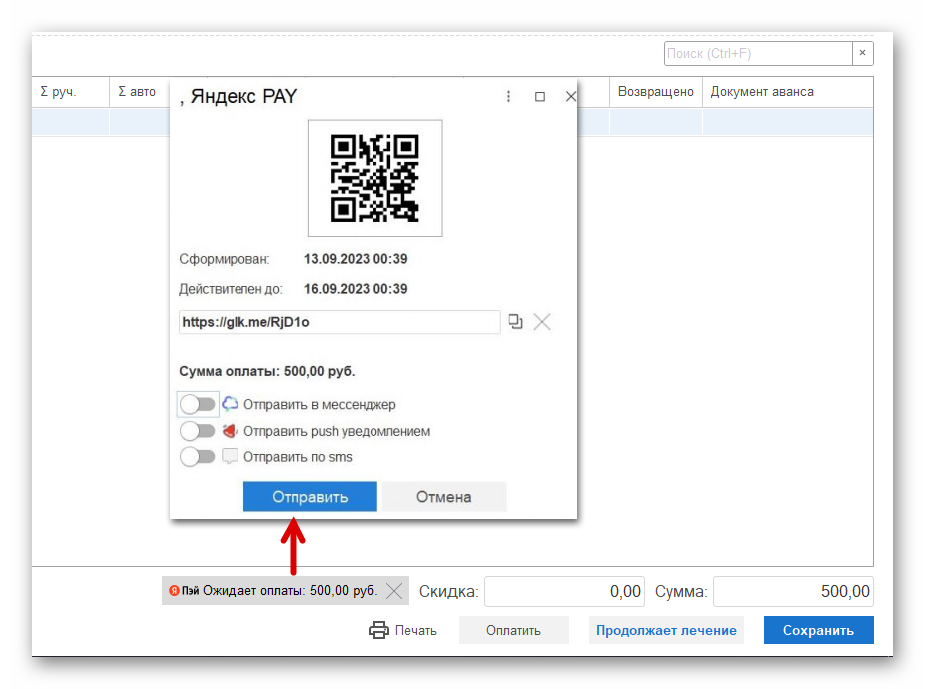925x689 pixels.
Task: Clear the search field with × button
Action: 862,53
